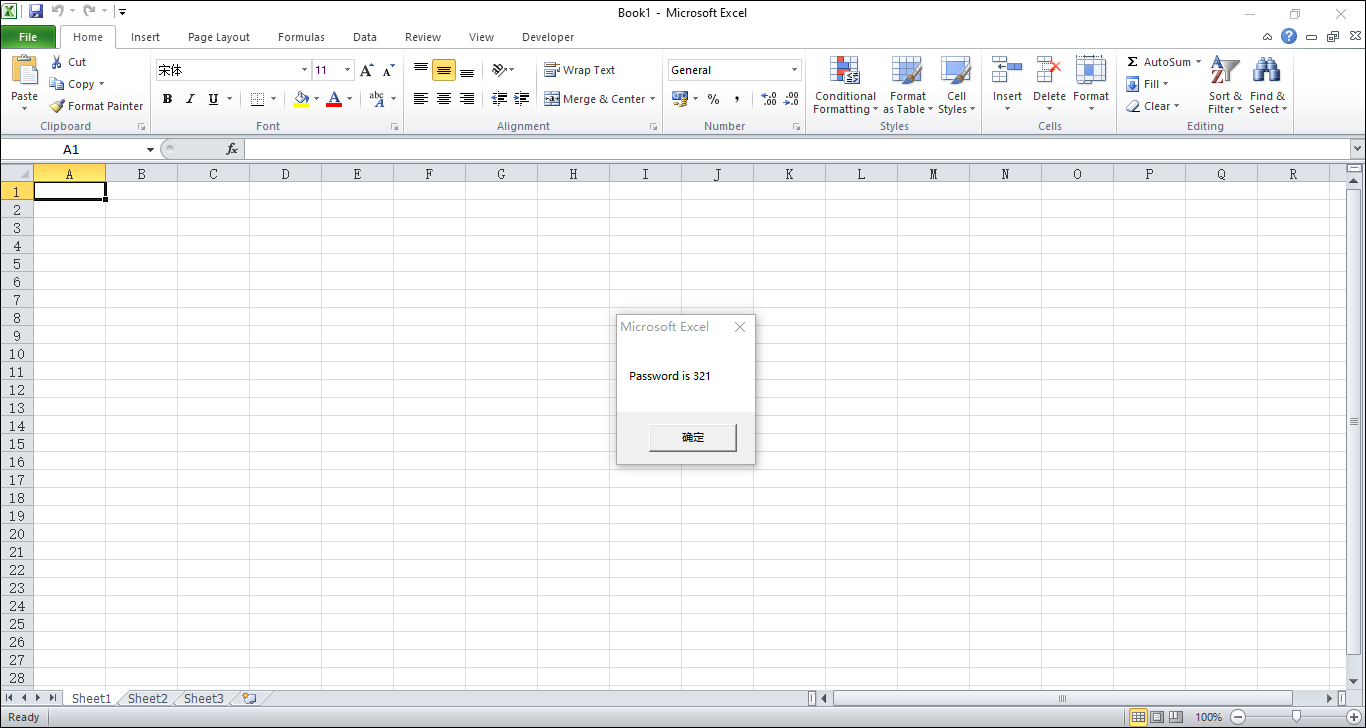Decrease Decimal icon
This screenshot has width=1366, height=728.
coord(791,99)
